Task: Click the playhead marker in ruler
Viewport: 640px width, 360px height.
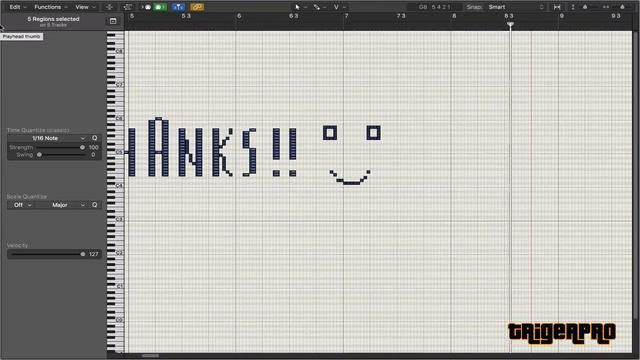Action: point(510,25)
